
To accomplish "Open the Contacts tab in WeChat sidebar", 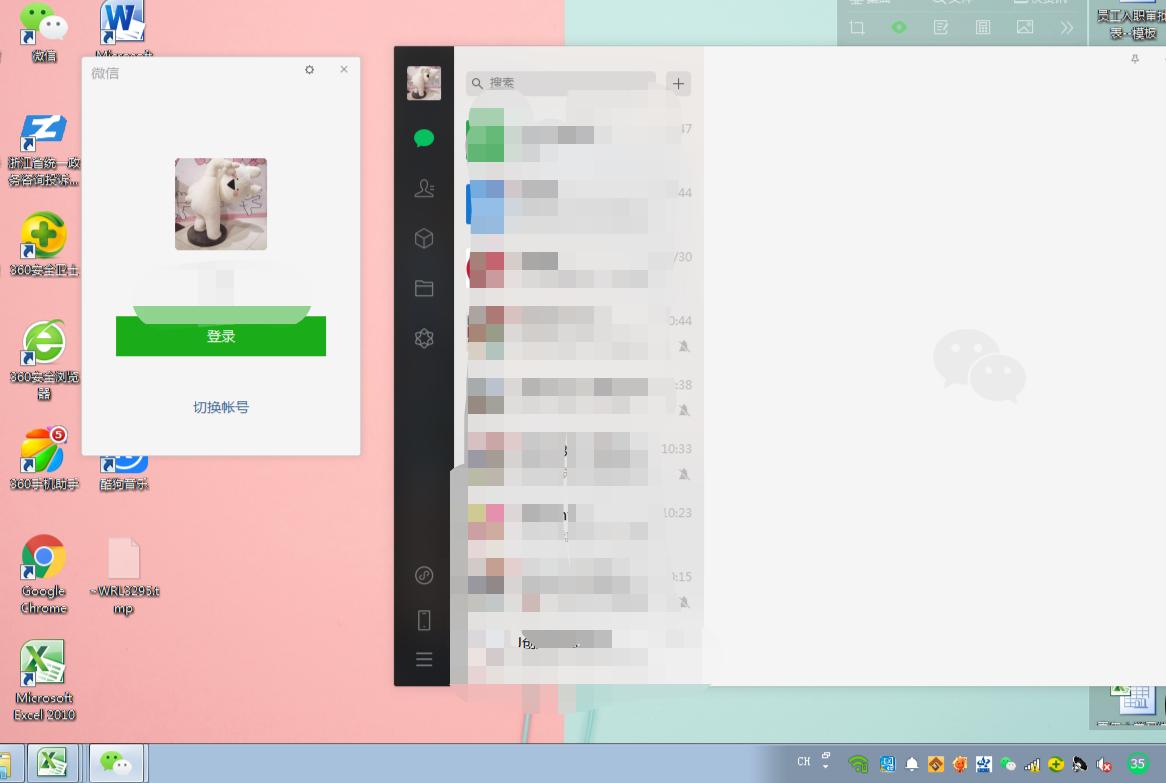I will pyautogui.click(x=424, y=188).
